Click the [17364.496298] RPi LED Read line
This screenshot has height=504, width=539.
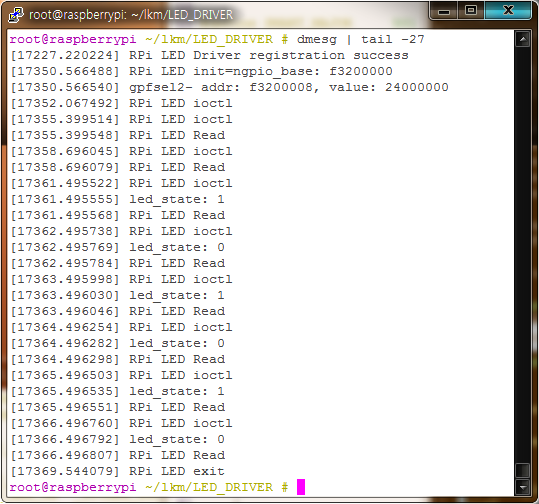click(x=118, y=359)
